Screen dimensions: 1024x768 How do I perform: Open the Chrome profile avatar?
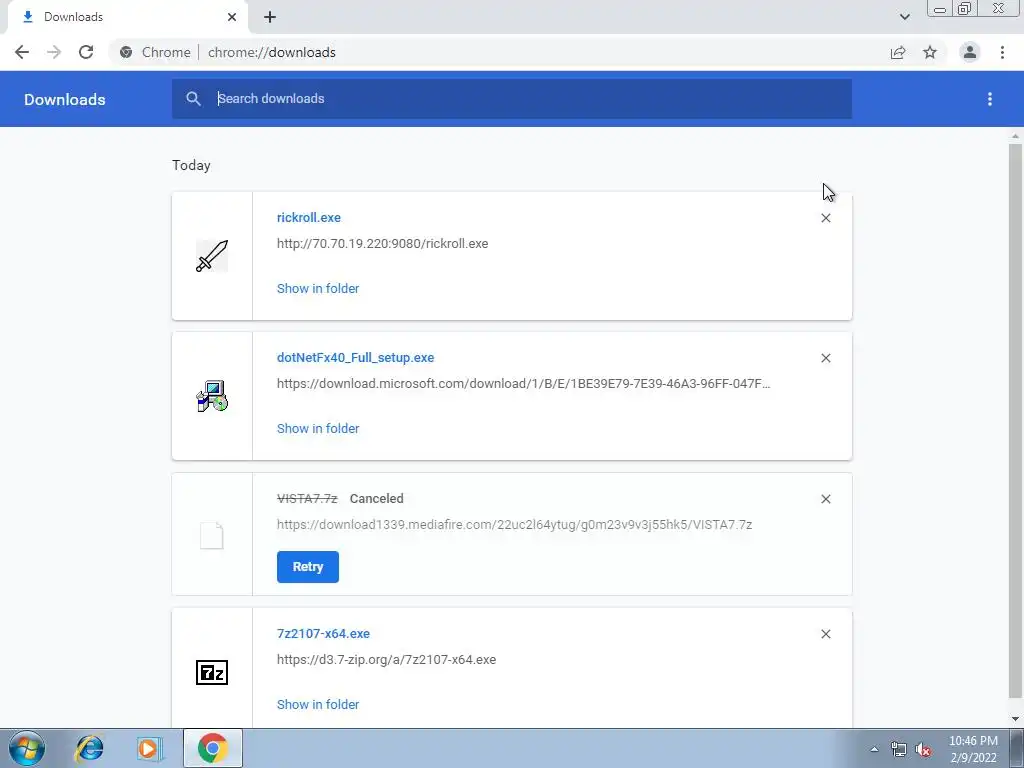pyautogui.click(x=970, y=52)
